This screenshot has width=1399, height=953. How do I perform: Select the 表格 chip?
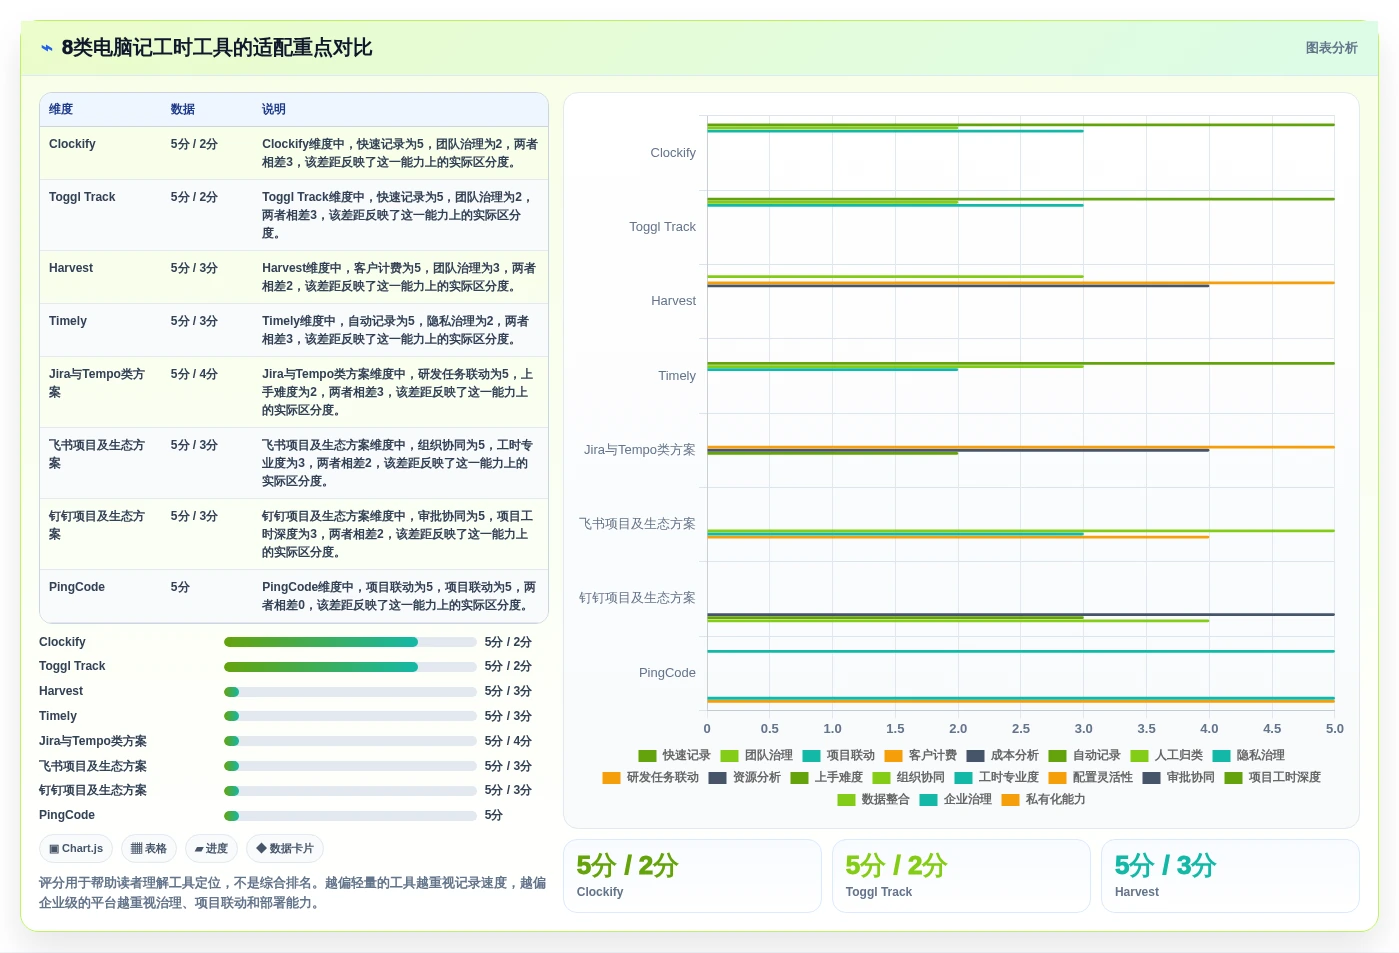point(149,848)
